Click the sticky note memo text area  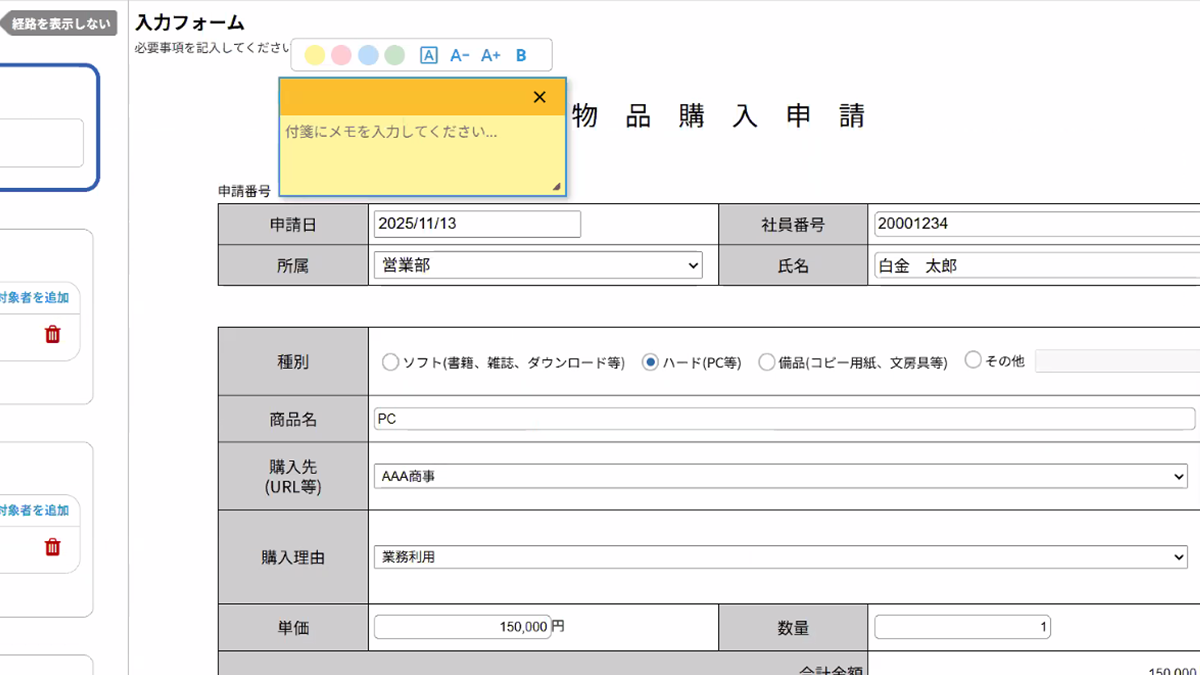click(420, 155)
